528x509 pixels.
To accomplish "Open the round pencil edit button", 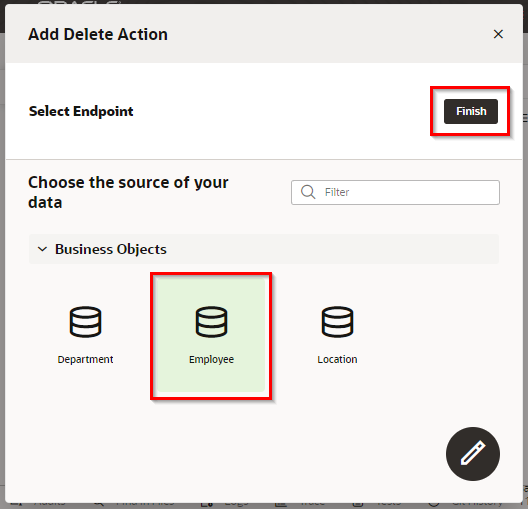I will pyautogui.click(x=472, y=454).
